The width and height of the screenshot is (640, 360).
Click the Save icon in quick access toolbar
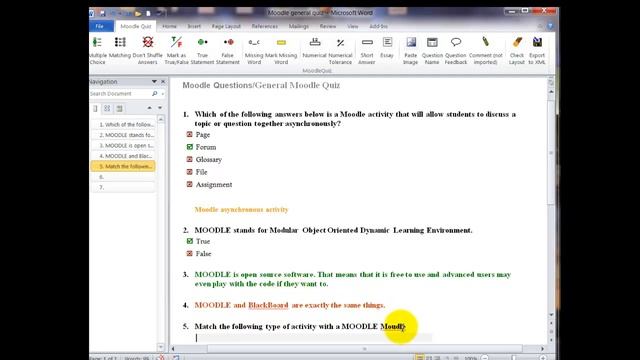102,13
